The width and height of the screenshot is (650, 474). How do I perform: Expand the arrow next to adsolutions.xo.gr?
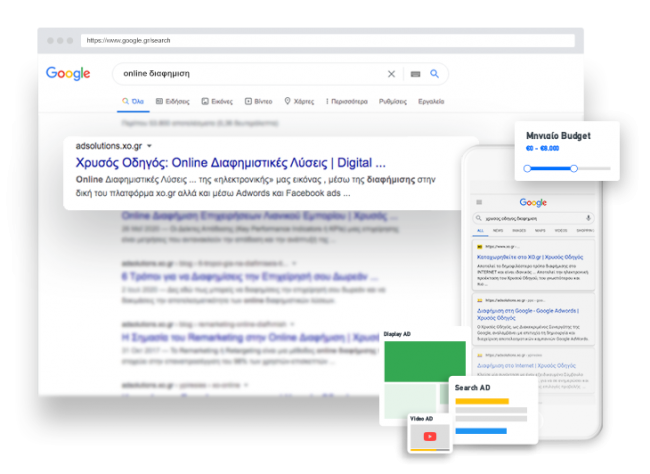click(149, 146)
